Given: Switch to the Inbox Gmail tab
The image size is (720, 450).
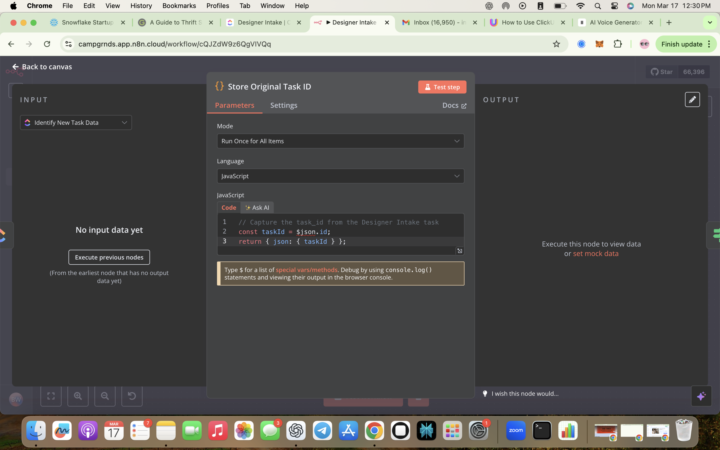Looking at the screenshot, I should [439, 22].
